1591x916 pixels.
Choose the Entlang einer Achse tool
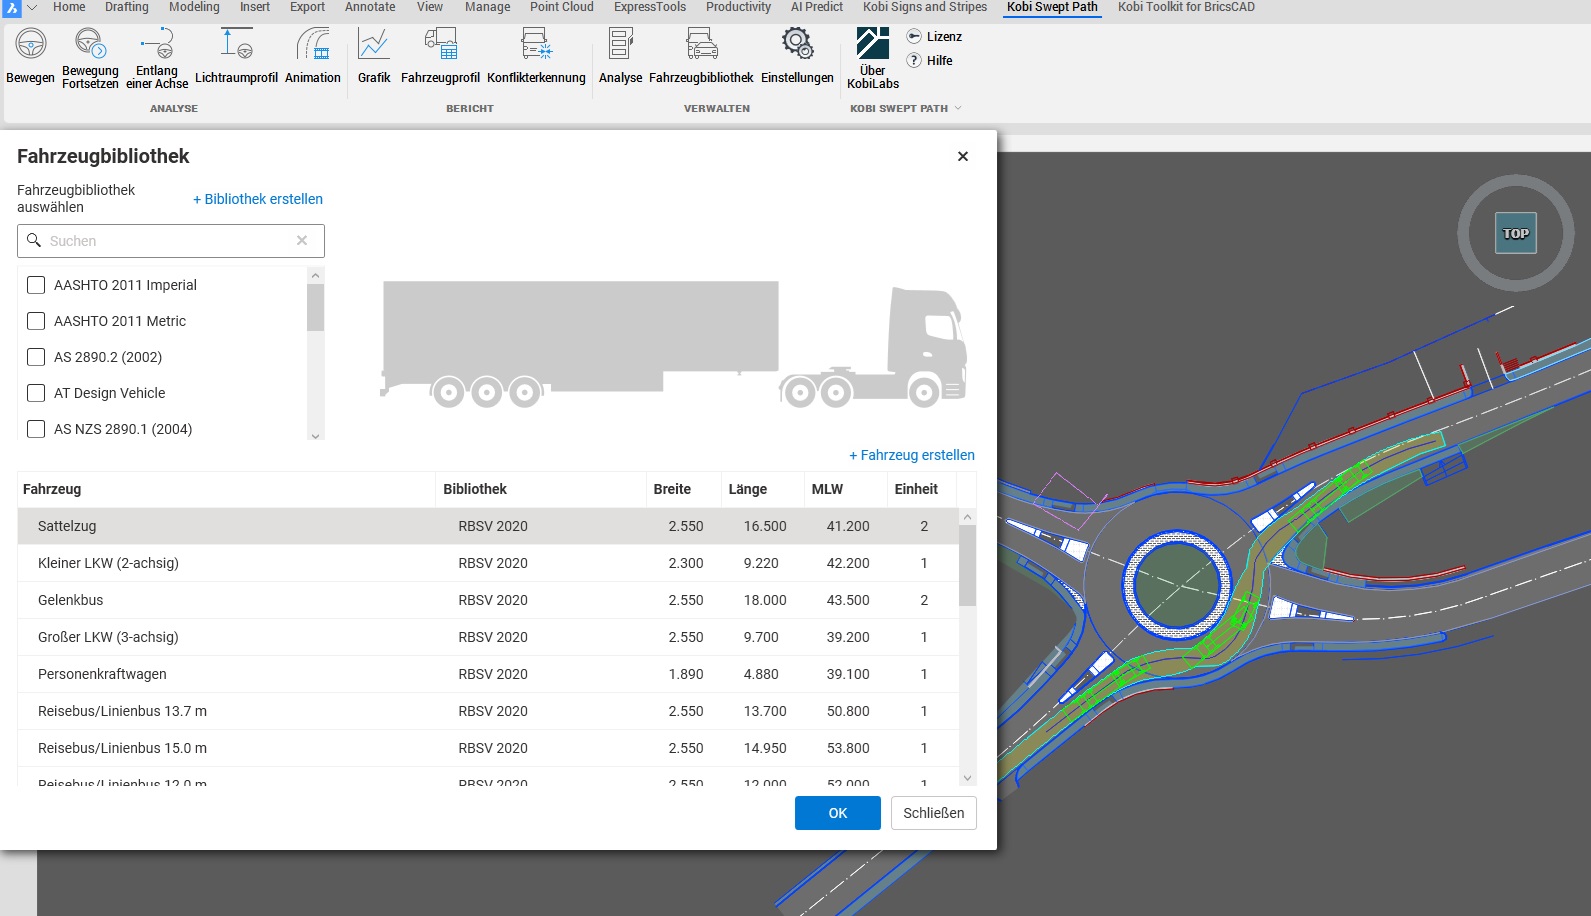coord(157,59)
